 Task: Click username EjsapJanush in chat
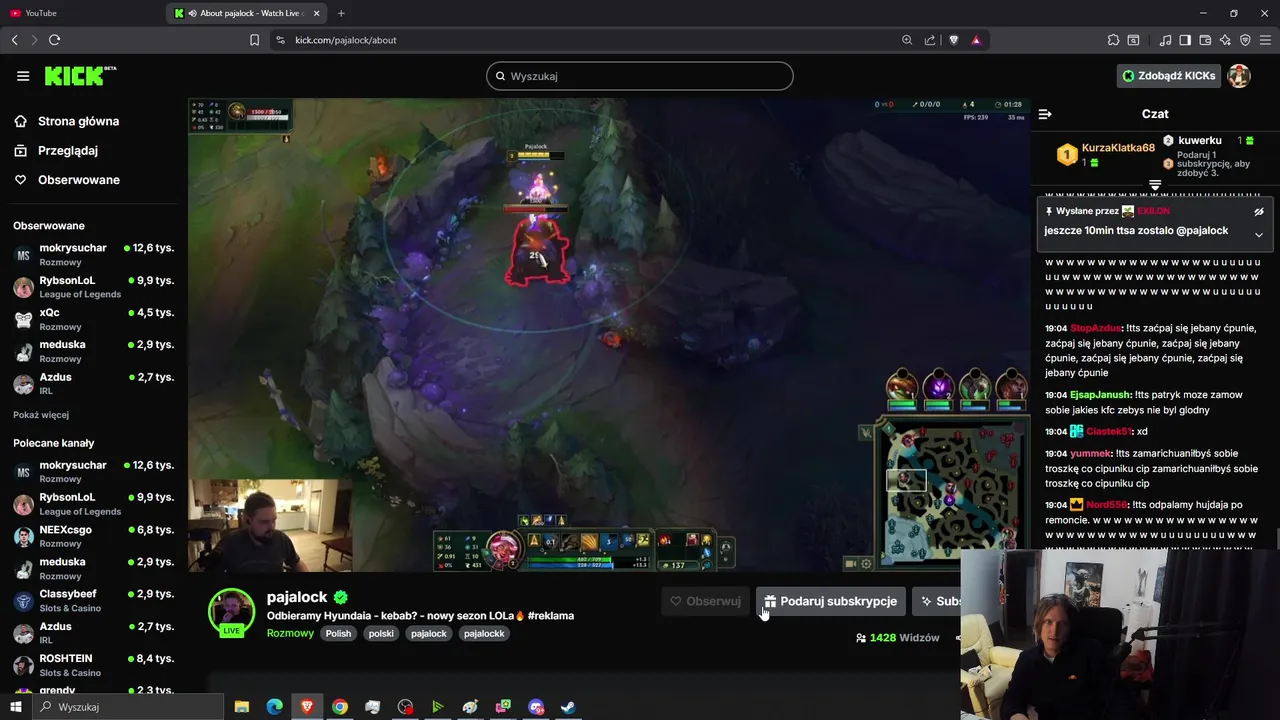[x=1101, y=395]
